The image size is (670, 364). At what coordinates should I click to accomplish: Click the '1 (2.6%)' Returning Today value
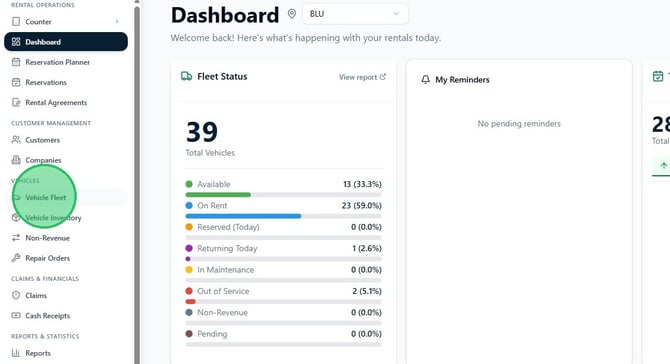[367, 248]
